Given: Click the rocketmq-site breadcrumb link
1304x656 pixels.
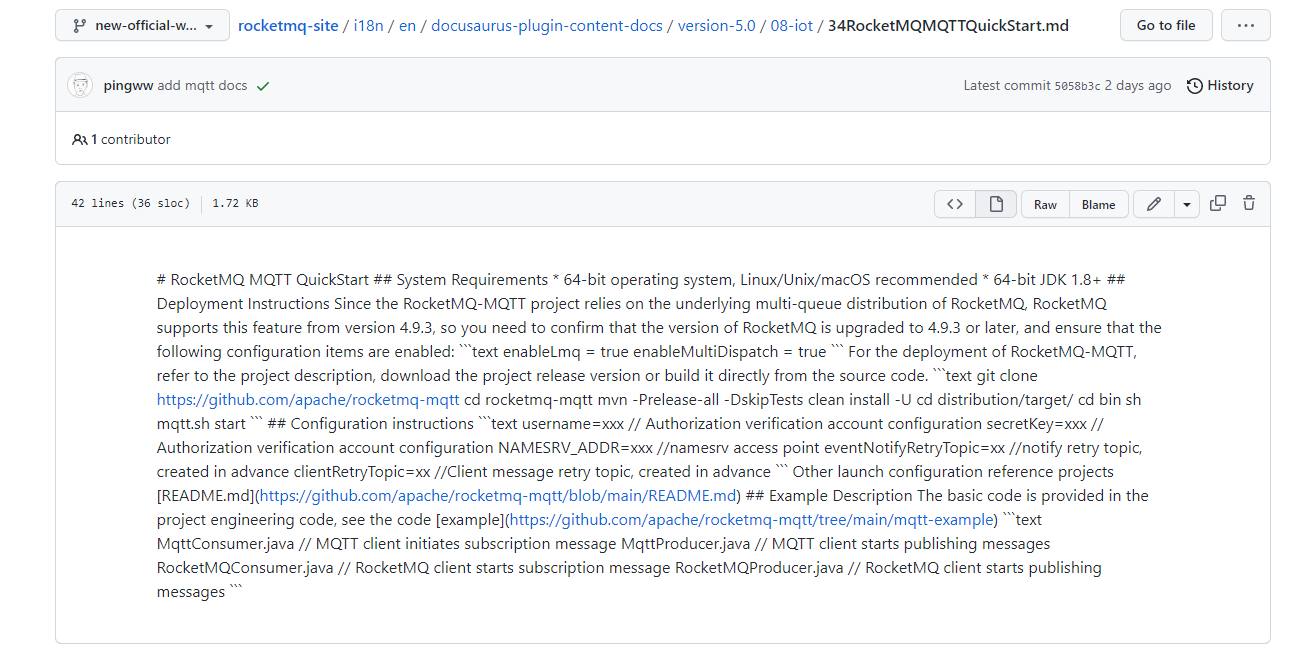Looking at the screenshot, I should tap(288, 26).
